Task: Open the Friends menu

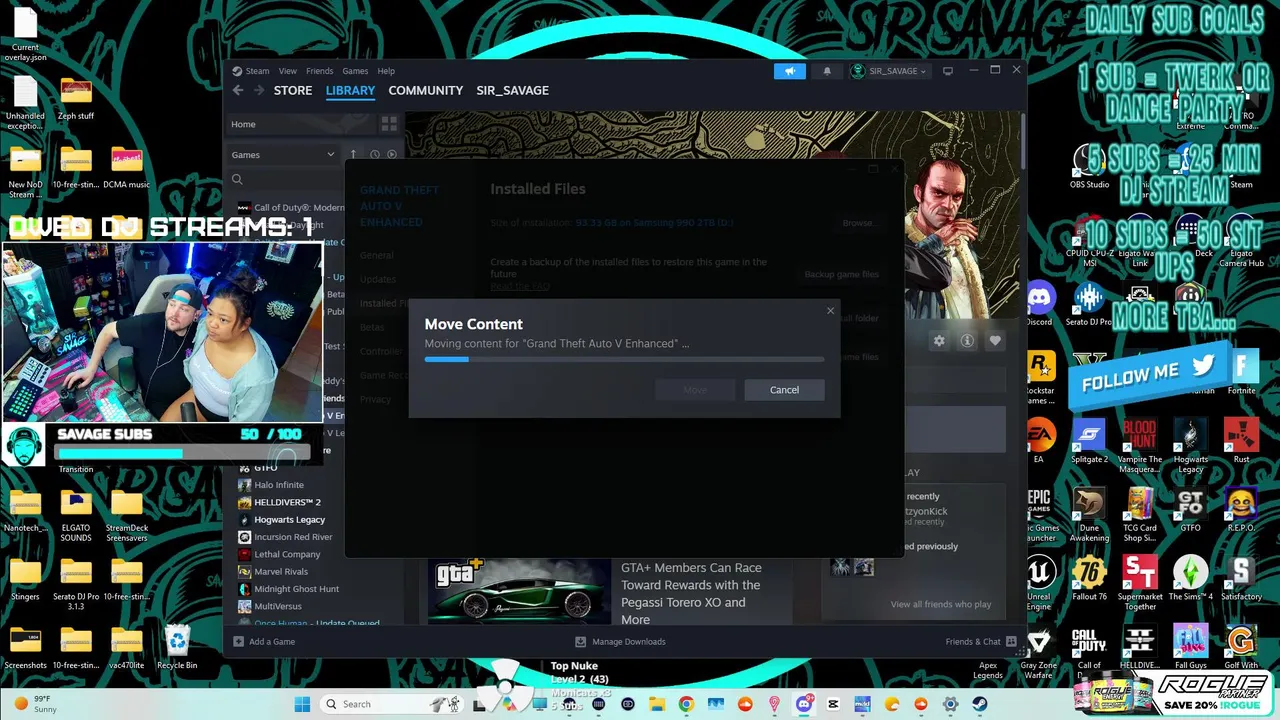Action: [320, 71]
